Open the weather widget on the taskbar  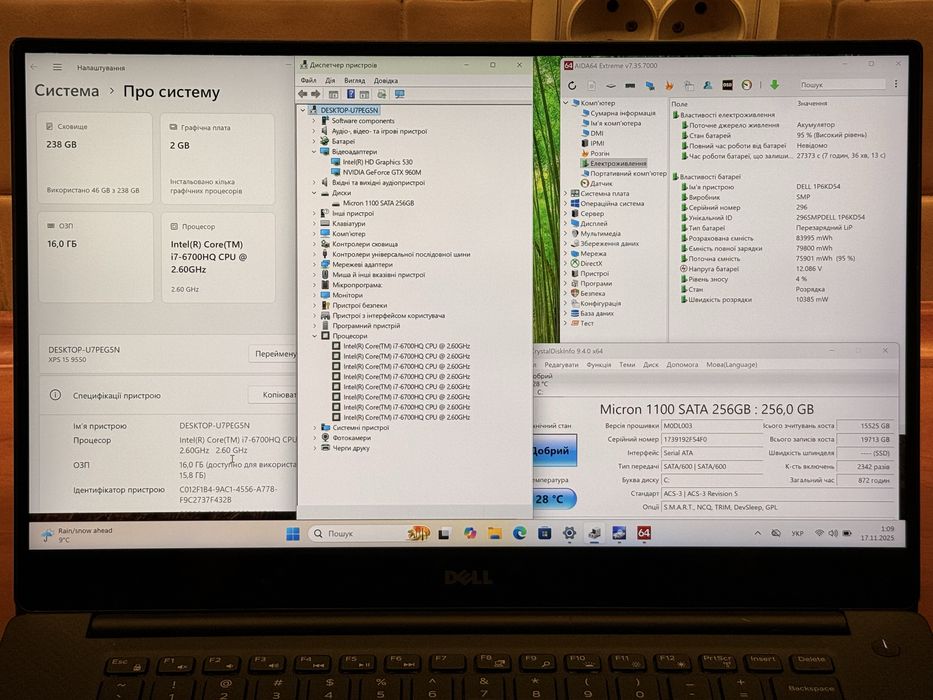click(x=76, y=535)
